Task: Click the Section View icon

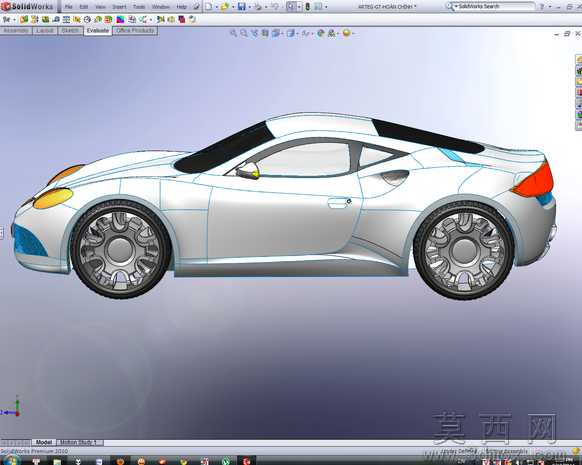Action: [265, 33]
